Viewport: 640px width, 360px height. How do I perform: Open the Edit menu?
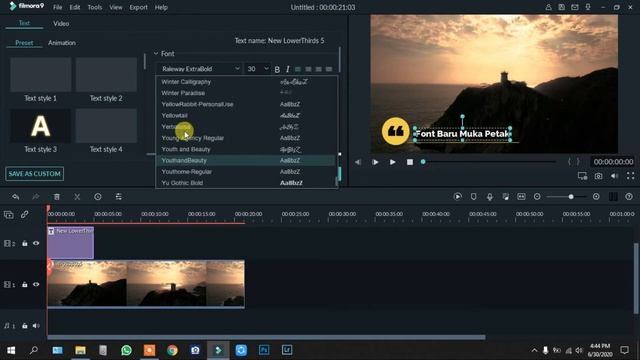tap(75, 7)
